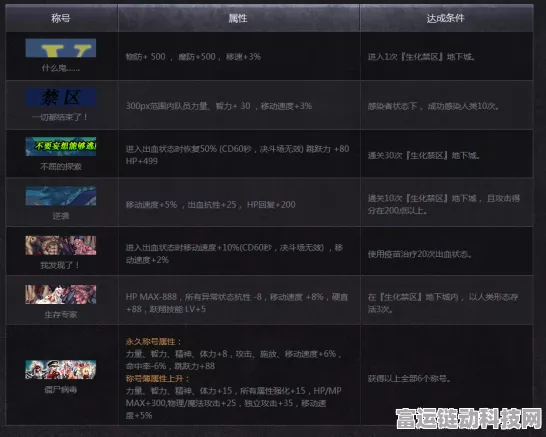Click the "禁区" title badge image
This screenshot has width=546, height=437.
(x=61, y=97)
